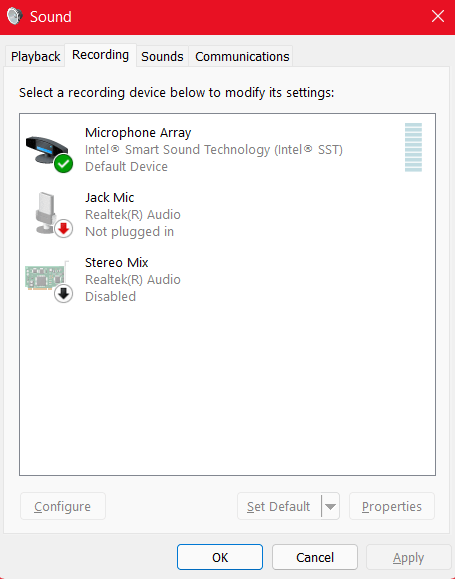Click the black disabled arrow badge
The image size is (455, 579).
coord(64,294)
